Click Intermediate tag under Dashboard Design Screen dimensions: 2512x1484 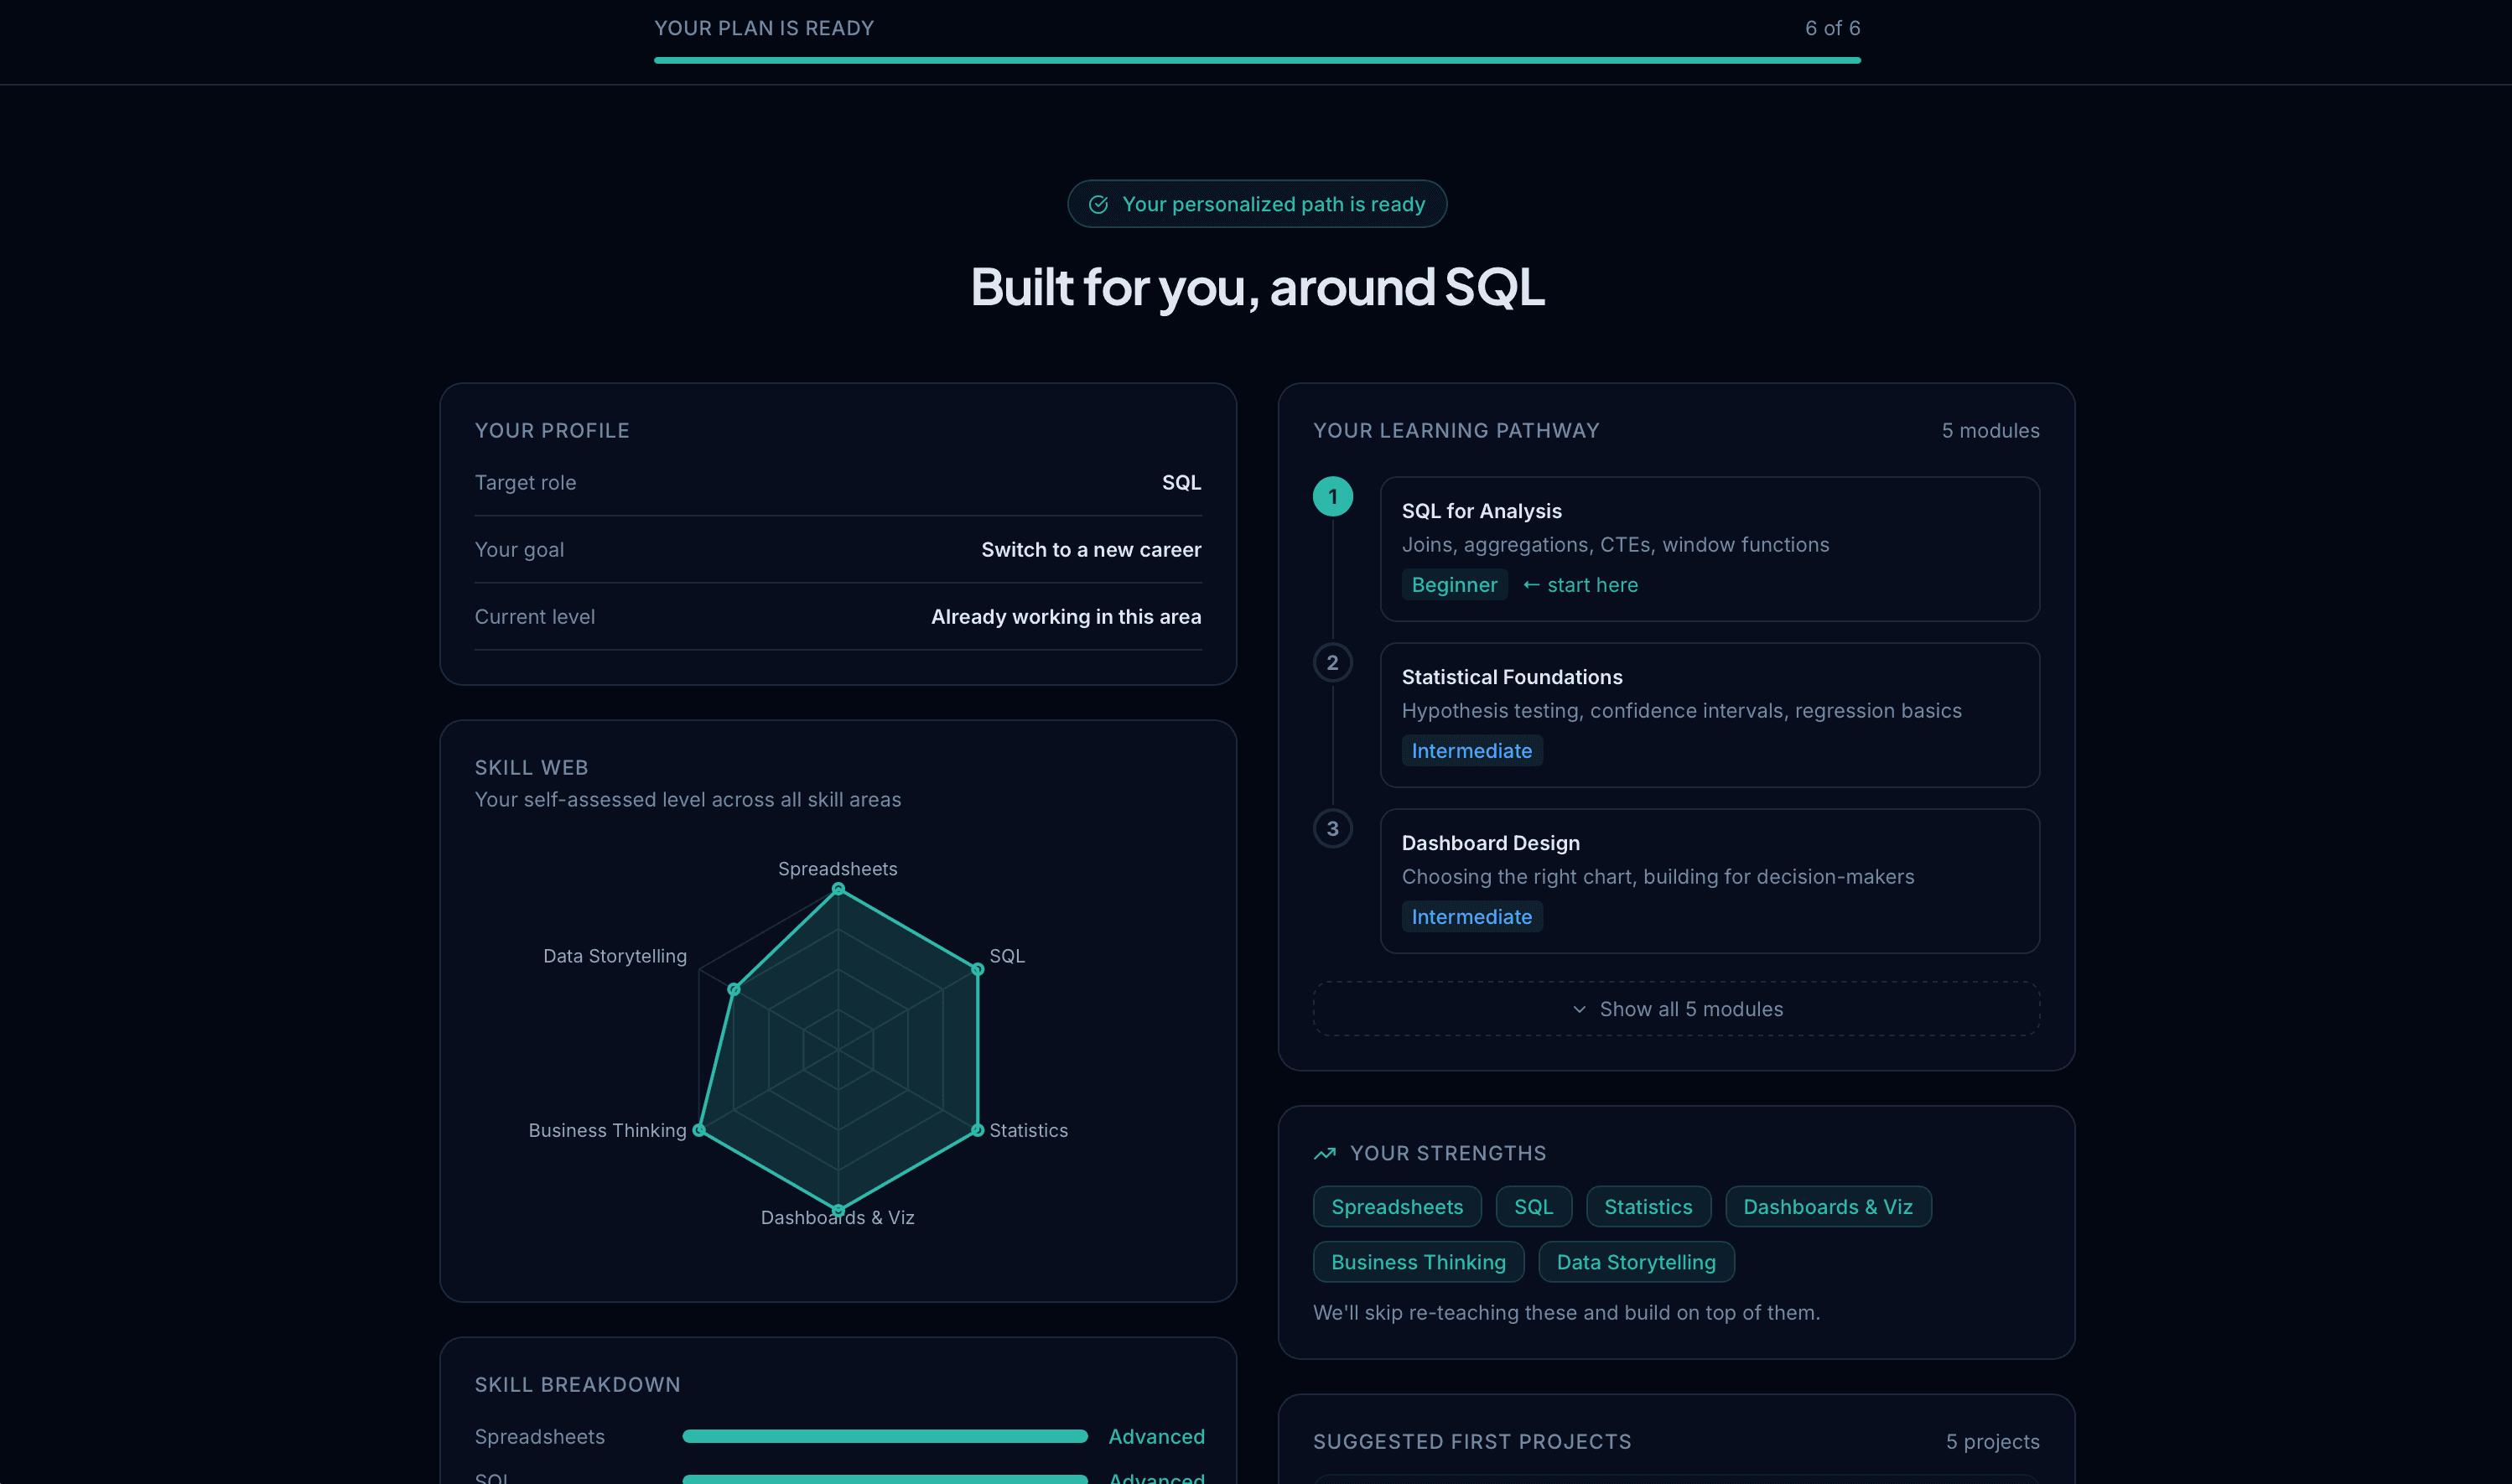[1472, 917]
